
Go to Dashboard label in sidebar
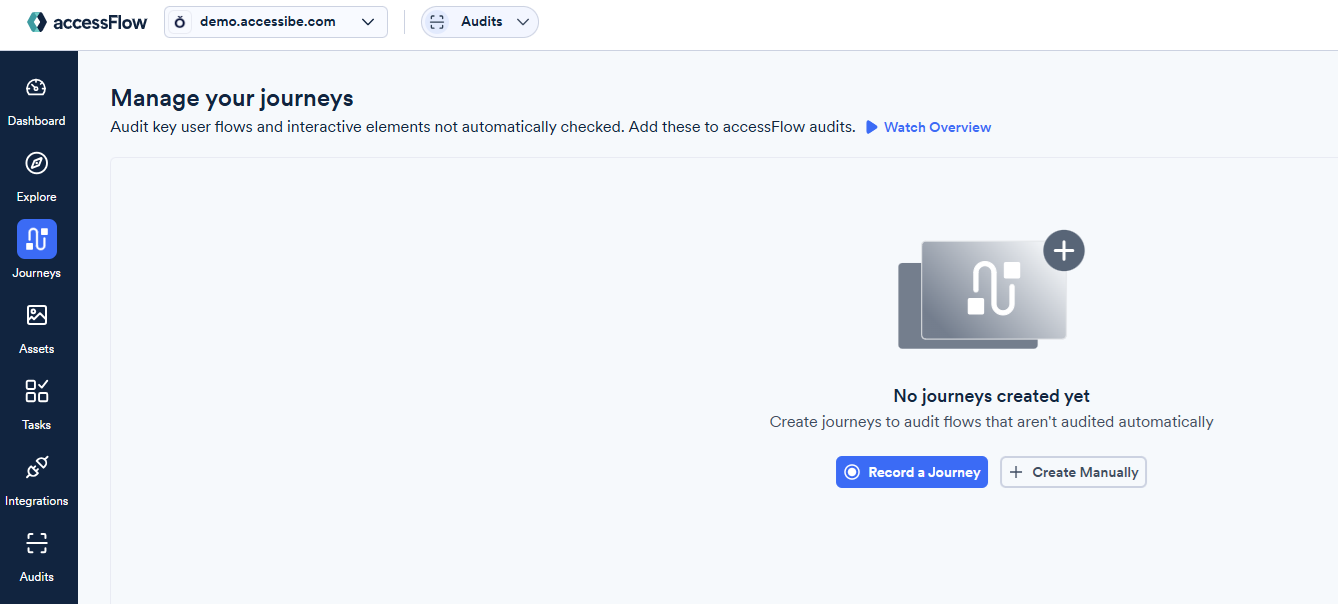click(x=37, y=121)
